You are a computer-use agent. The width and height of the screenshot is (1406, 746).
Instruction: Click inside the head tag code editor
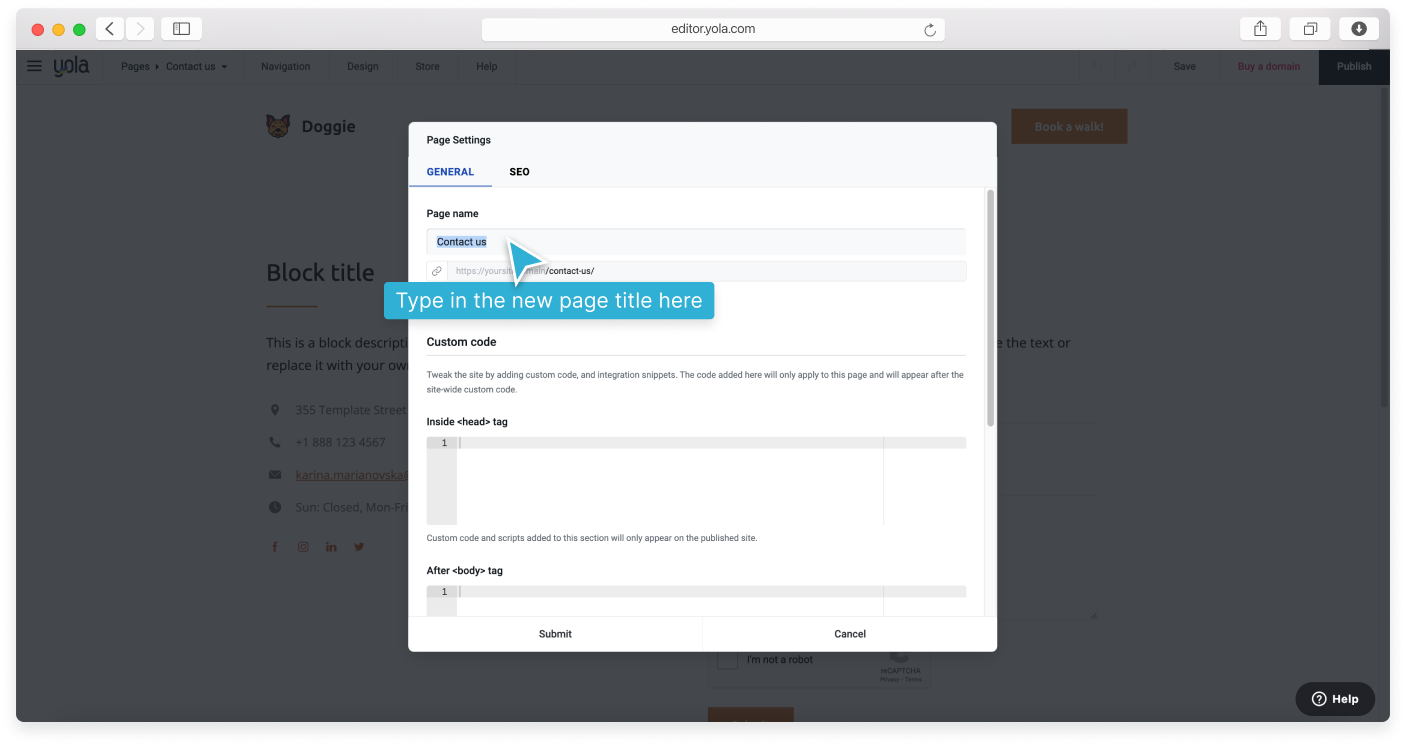pyautogui.click(x=670, y=480)
